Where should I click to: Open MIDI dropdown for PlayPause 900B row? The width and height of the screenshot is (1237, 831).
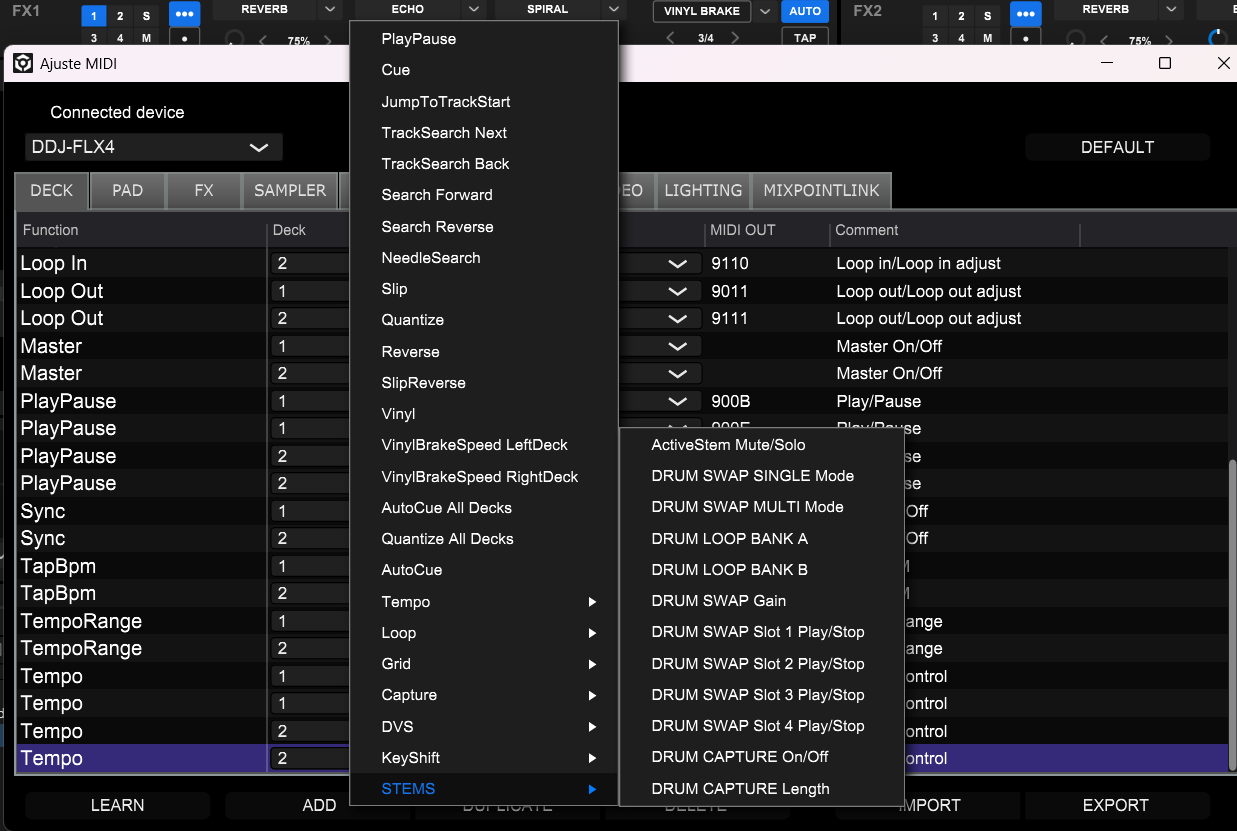pos(677,401)
